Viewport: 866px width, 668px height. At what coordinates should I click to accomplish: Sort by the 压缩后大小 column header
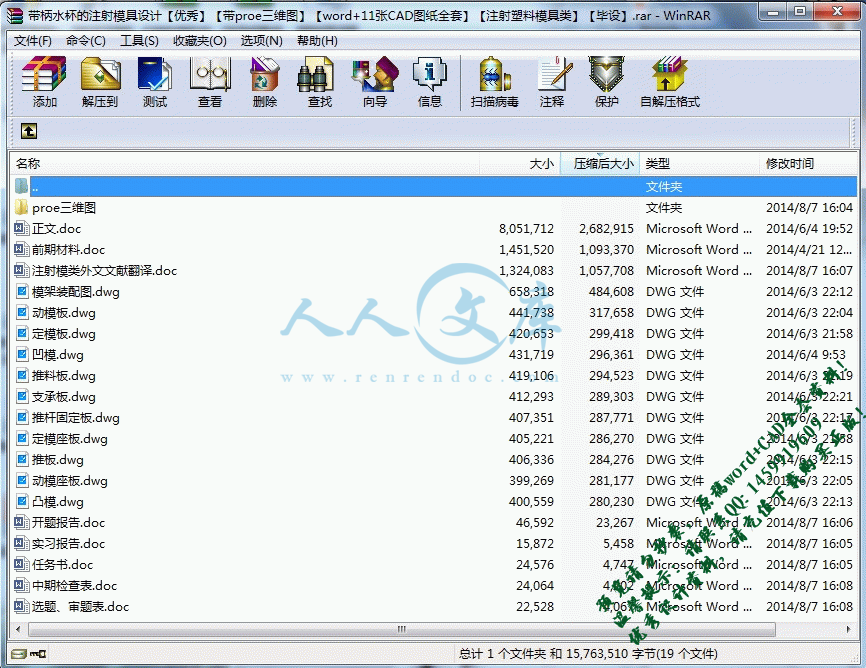coord(600,164)
